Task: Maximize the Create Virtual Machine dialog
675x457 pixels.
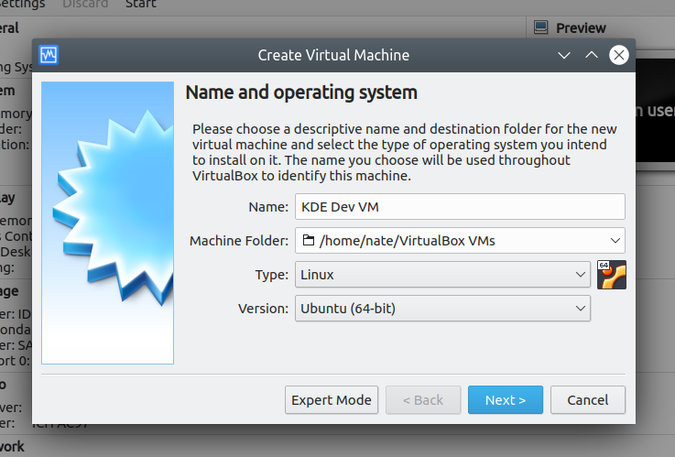Action: (x=591, y=55)
